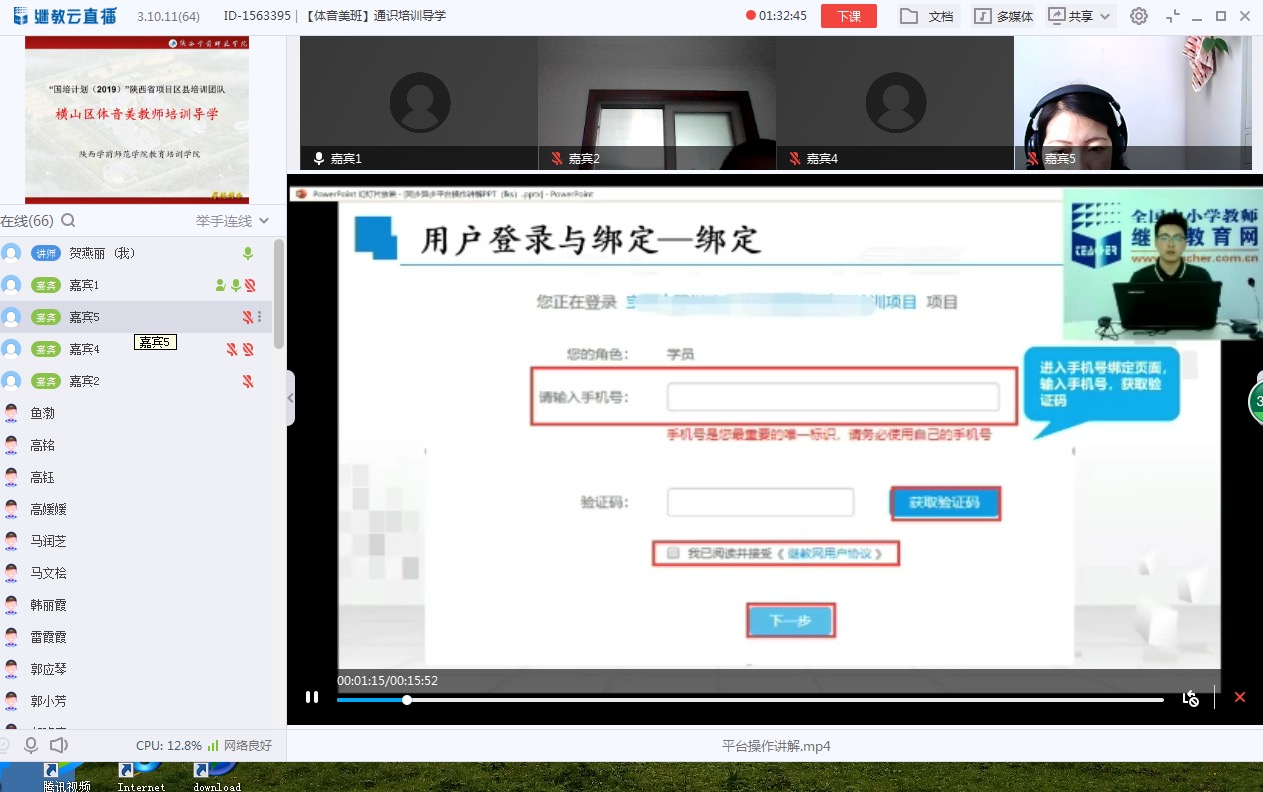Click 嘉宾1's green user status icon
The height and width of the screenshot is (792, 1263).
tap(220, 285)
